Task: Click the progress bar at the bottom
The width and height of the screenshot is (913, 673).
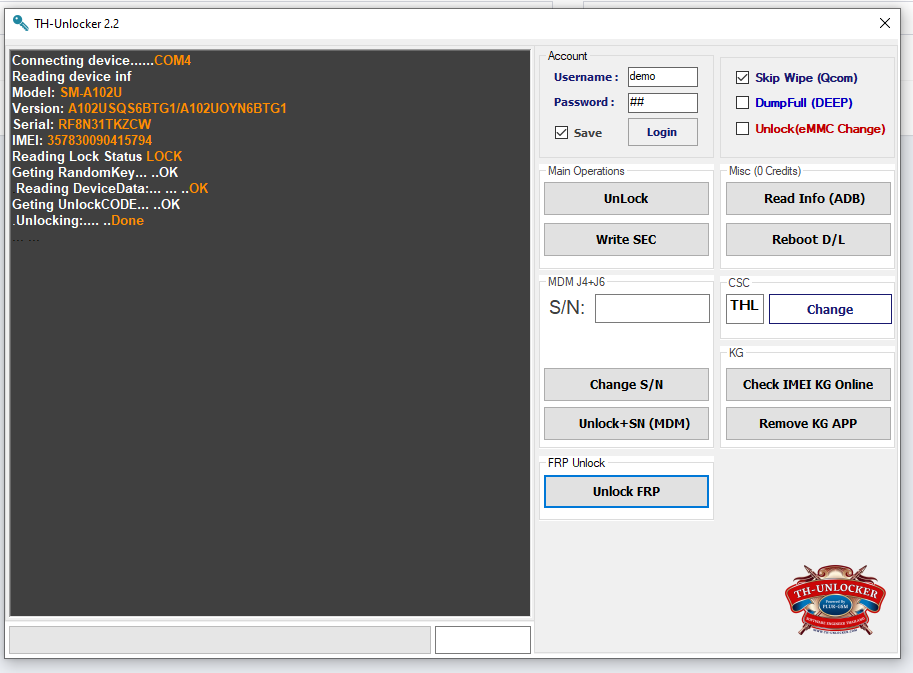Action: (x=220, y=640)
